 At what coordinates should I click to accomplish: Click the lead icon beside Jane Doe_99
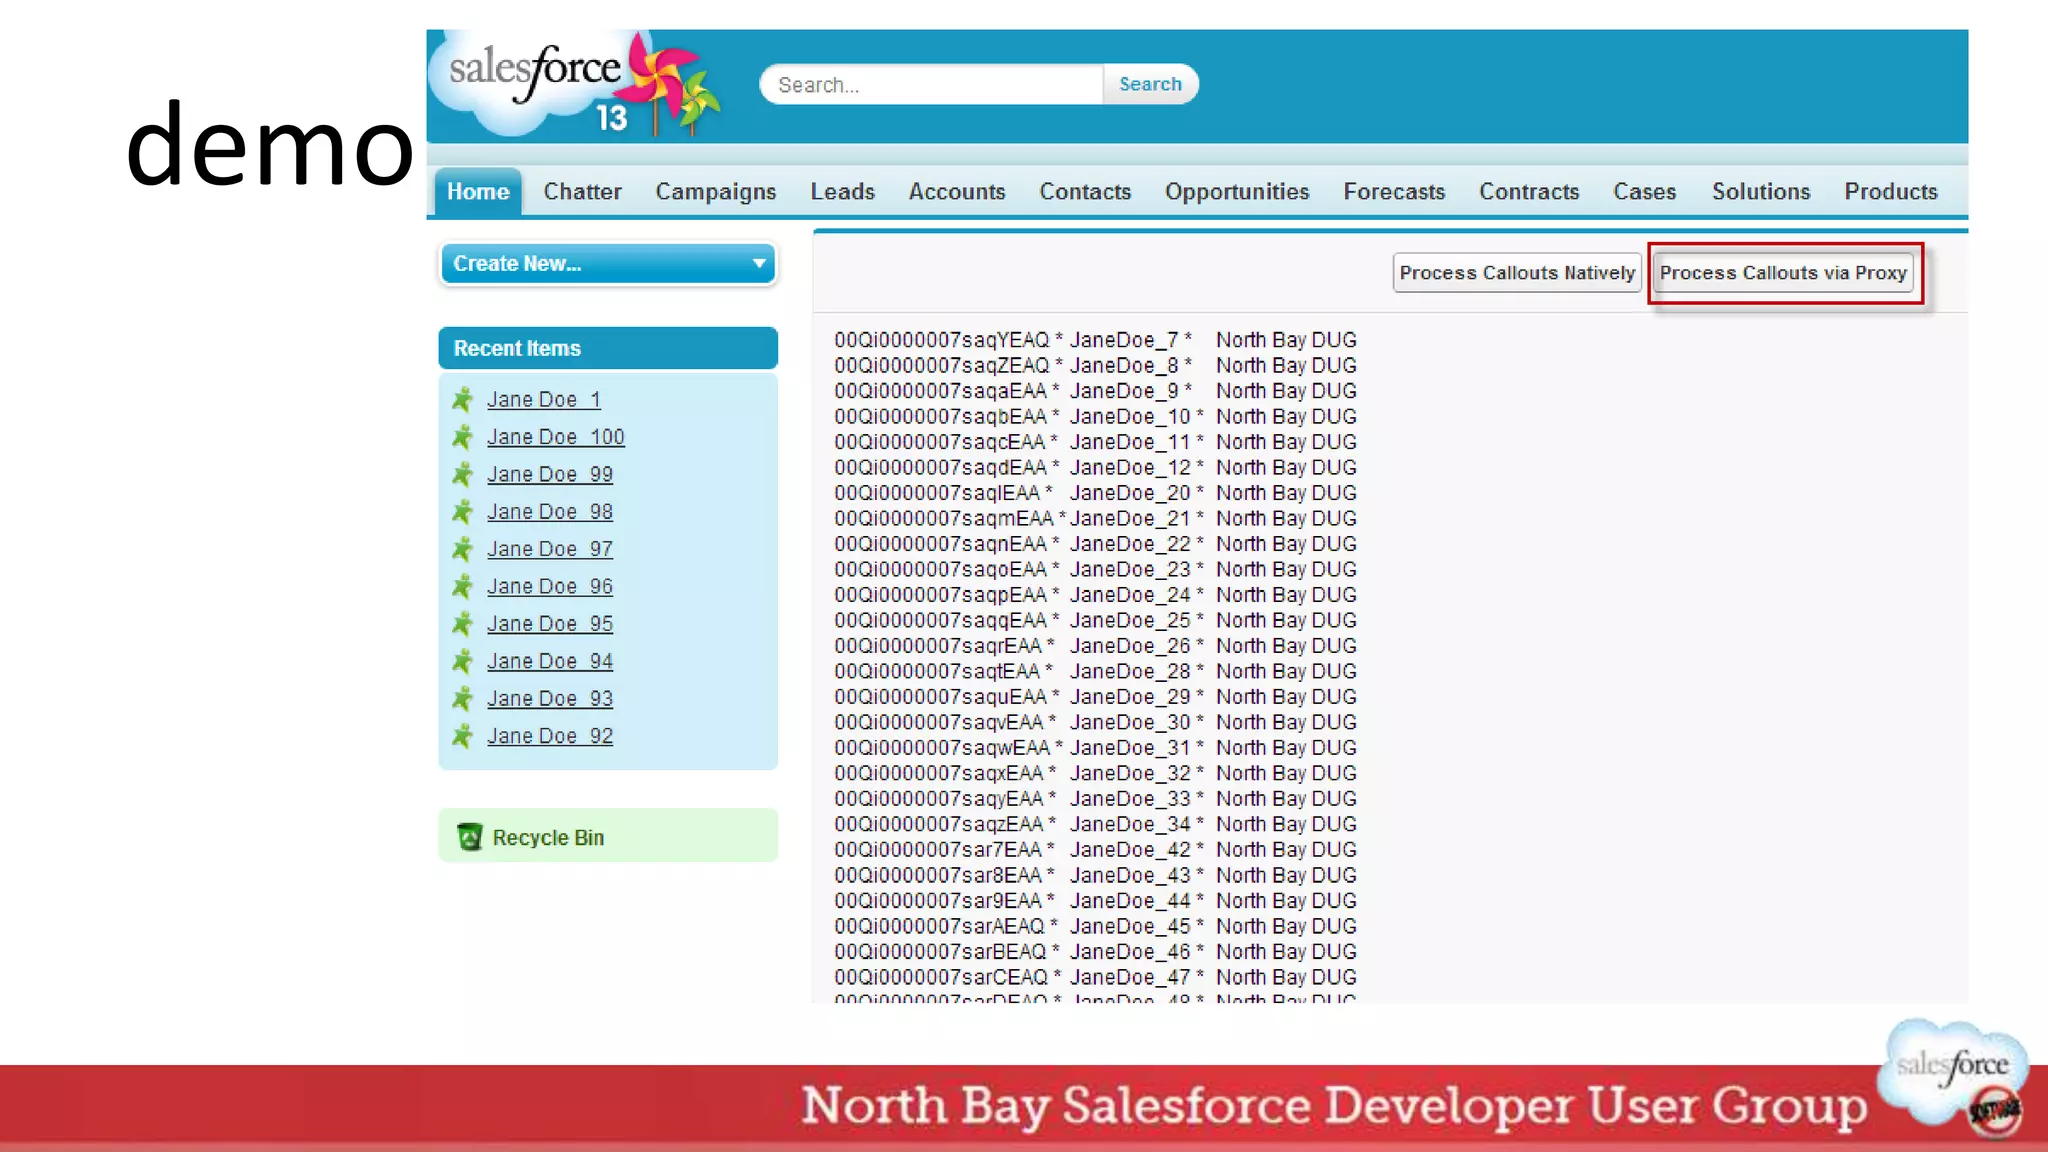(x=462, y=474)
